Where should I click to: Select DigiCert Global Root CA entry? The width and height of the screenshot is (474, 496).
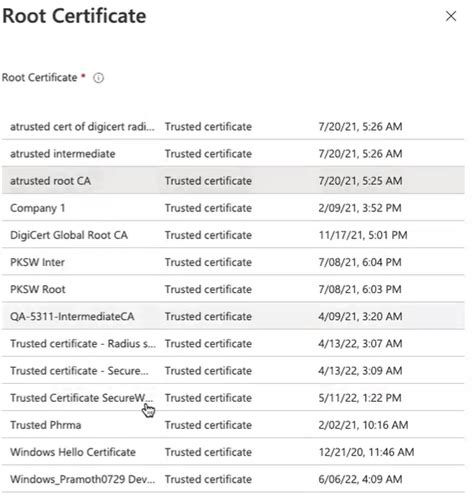233,235
